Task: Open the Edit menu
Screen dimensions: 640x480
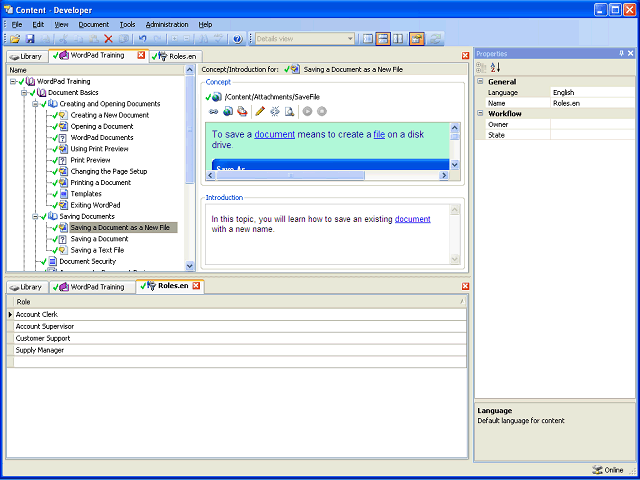Action: (x=38, y=24)
